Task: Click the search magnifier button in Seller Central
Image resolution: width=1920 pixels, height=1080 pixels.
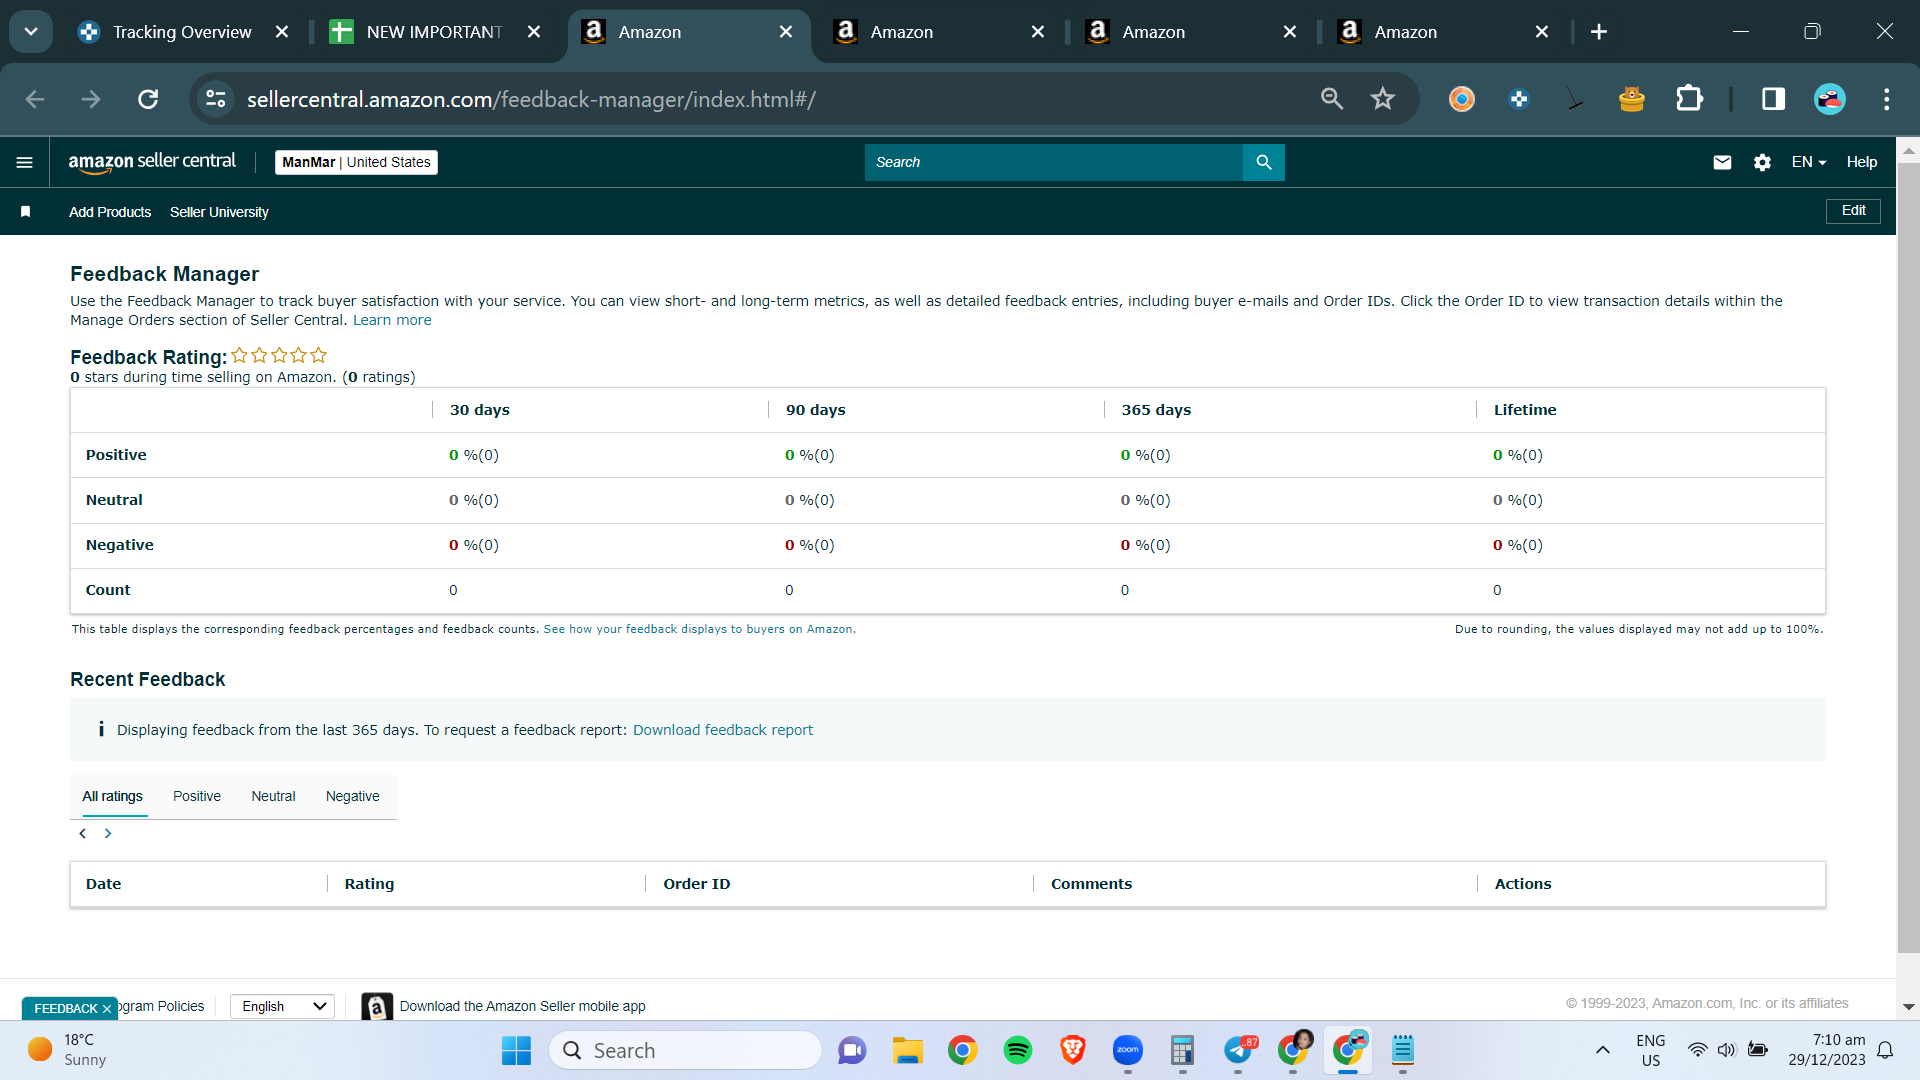Action: click(x=1264, y=162)
